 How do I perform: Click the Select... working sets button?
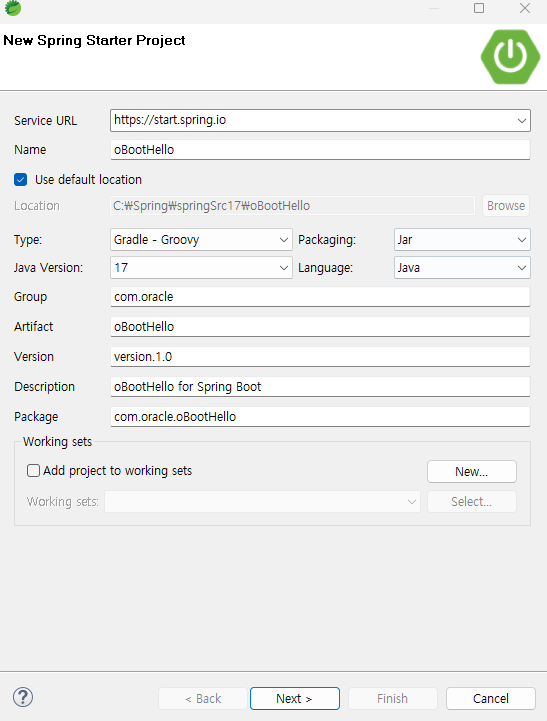point(472,501)
